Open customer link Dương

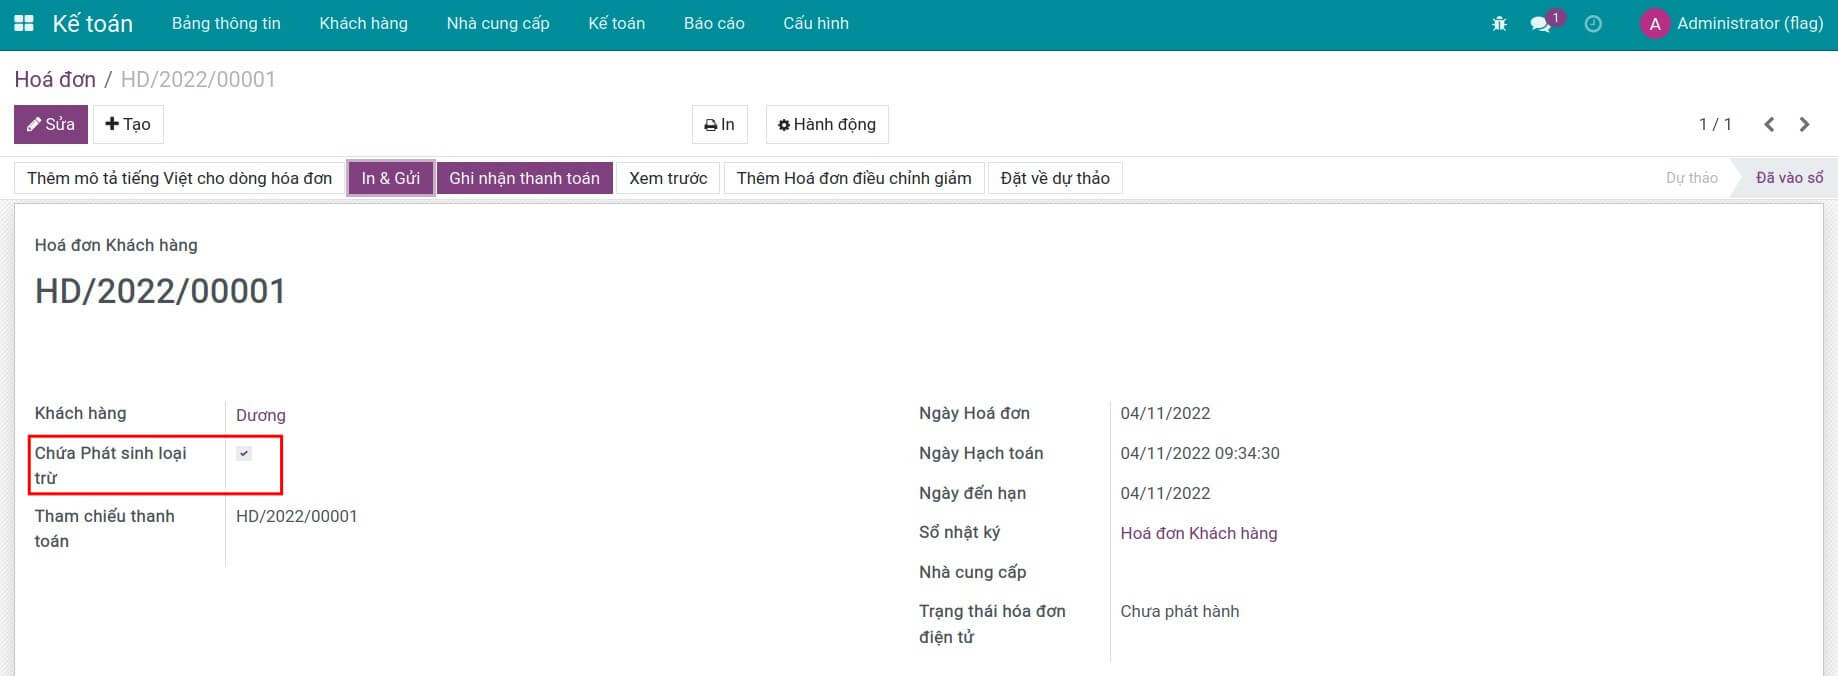coord(261,415)
